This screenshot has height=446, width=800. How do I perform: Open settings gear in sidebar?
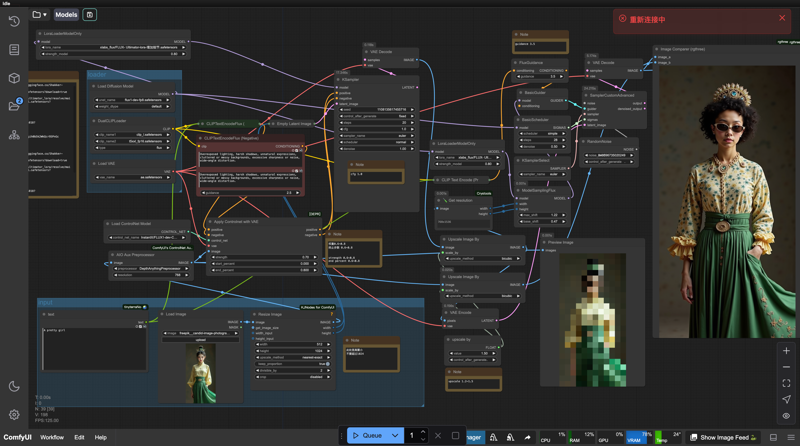click(14, 415)
